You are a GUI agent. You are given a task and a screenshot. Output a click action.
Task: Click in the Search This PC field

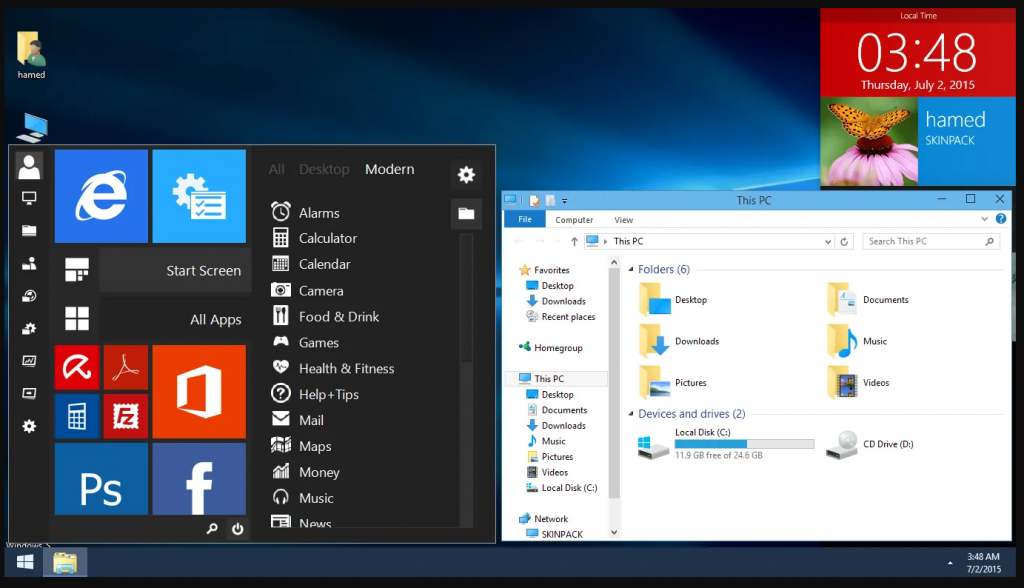click(931, 241)
